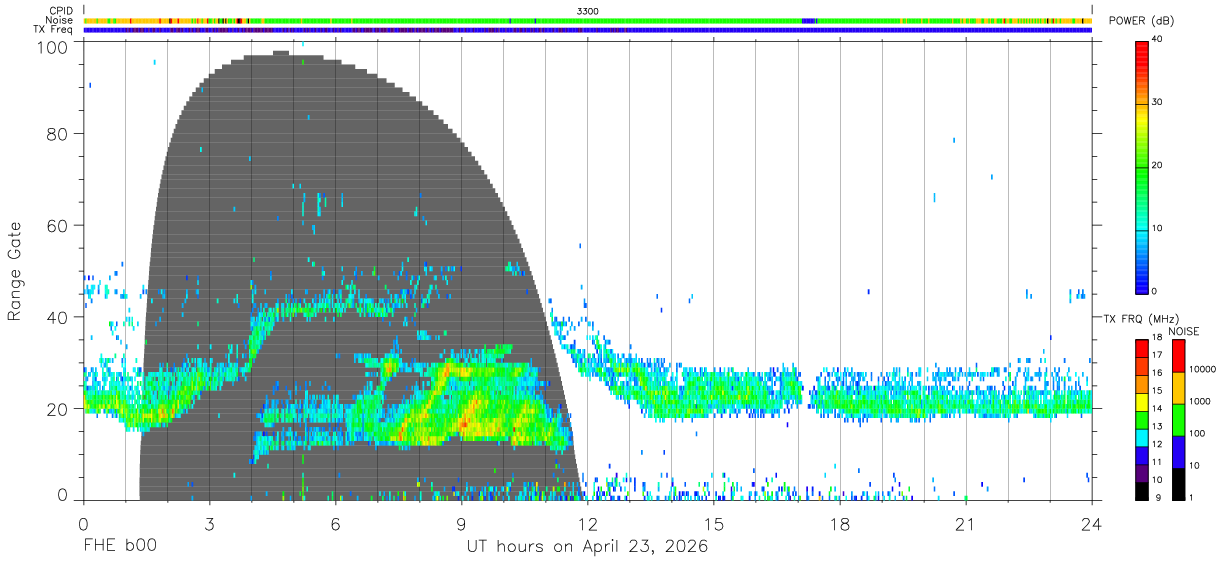Click the noise legend label 1
This screenshot has width=1228, height=567.
(1193, 497)
